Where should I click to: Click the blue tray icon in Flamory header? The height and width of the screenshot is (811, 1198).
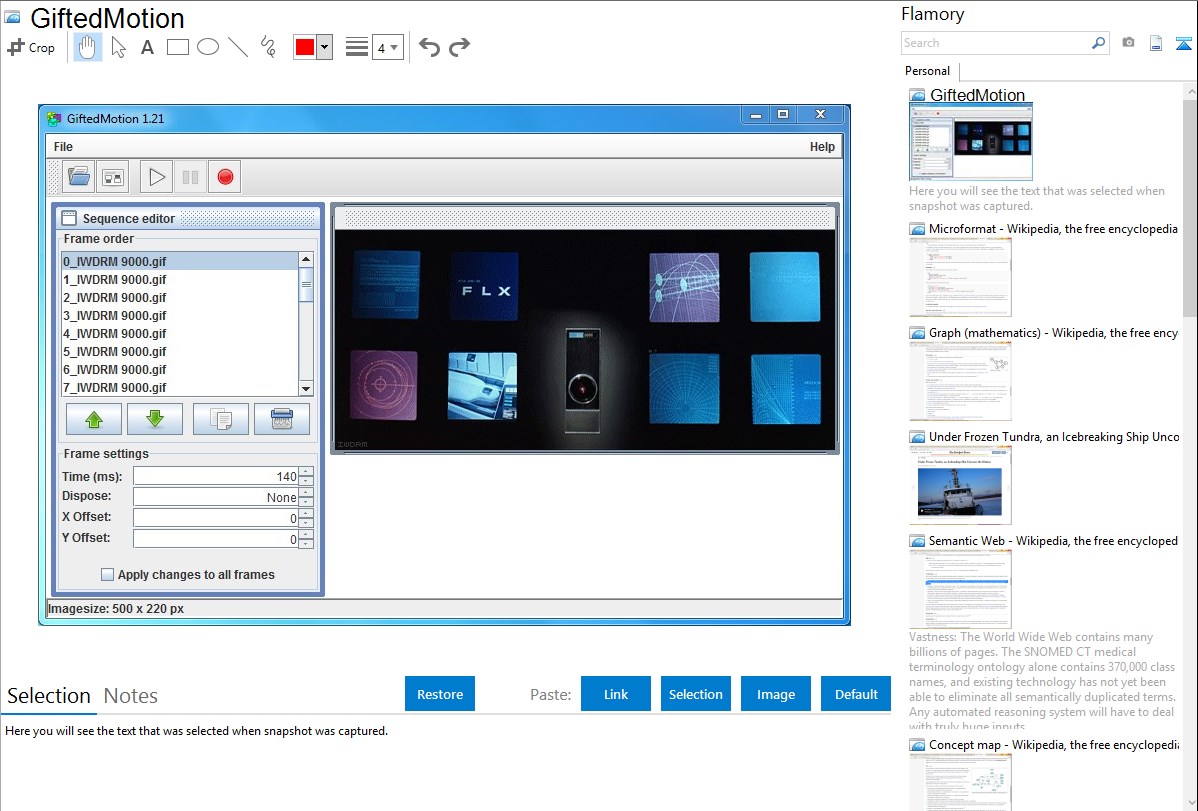click(1183, 43)
